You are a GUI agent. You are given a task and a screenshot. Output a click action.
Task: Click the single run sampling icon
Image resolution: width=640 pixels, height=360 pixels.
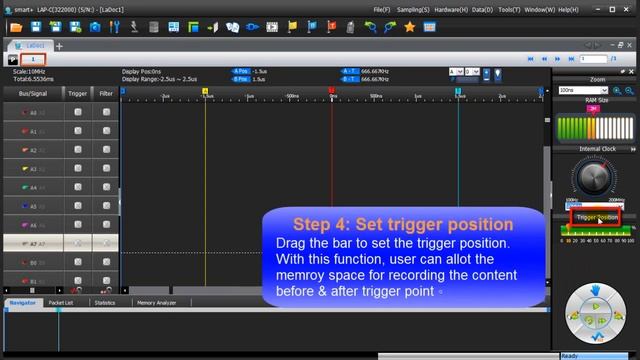134,27
